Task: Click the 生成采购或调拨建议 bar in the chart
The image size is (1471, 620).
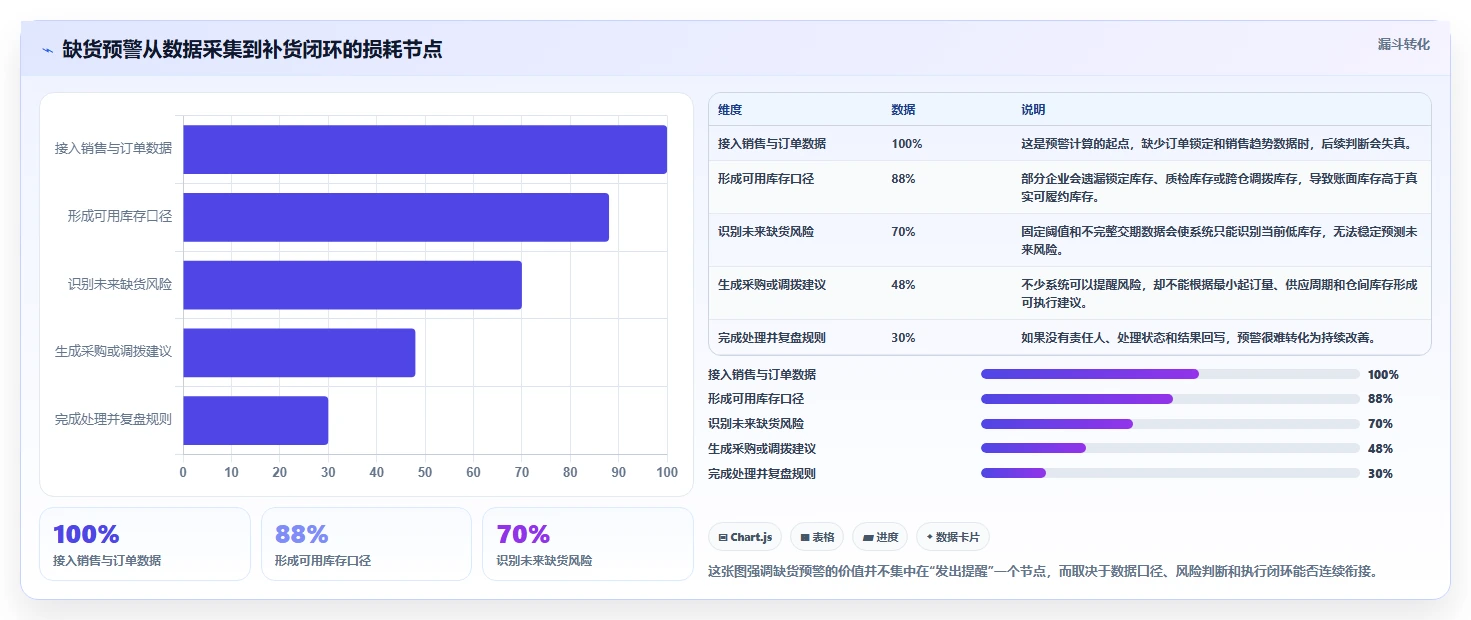Action: 299,353
